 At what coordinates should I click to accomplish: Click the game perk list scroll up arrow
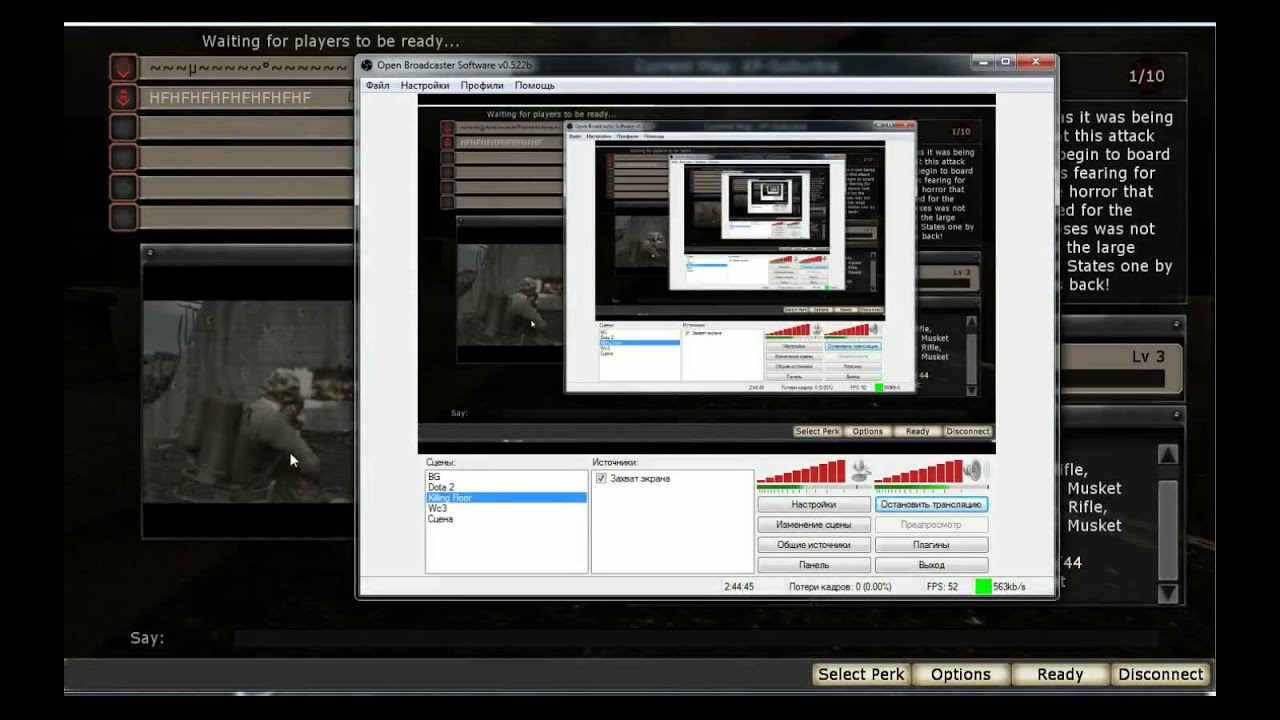1167,455
